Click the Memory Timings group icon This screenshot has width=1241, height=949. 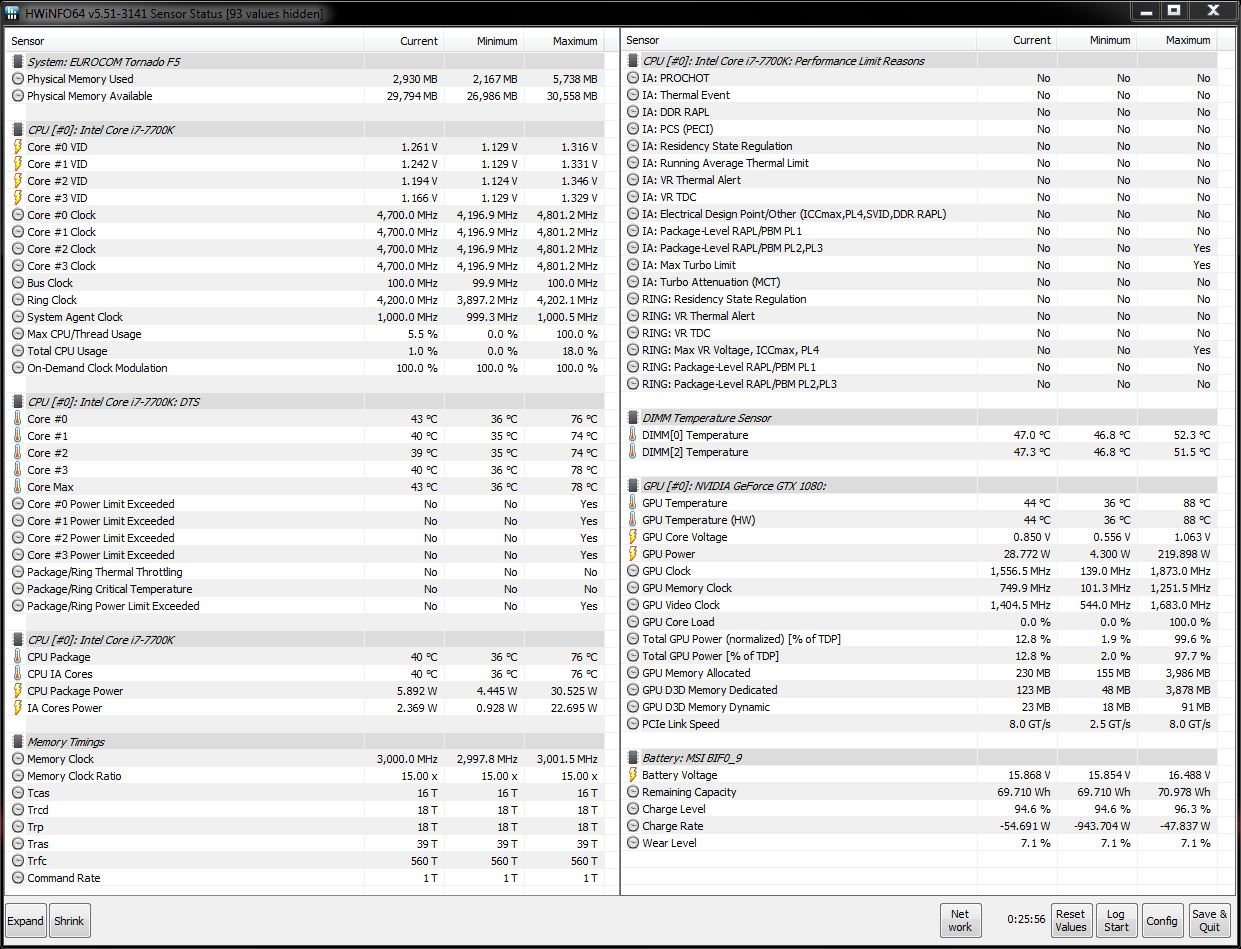coord(18,742)
